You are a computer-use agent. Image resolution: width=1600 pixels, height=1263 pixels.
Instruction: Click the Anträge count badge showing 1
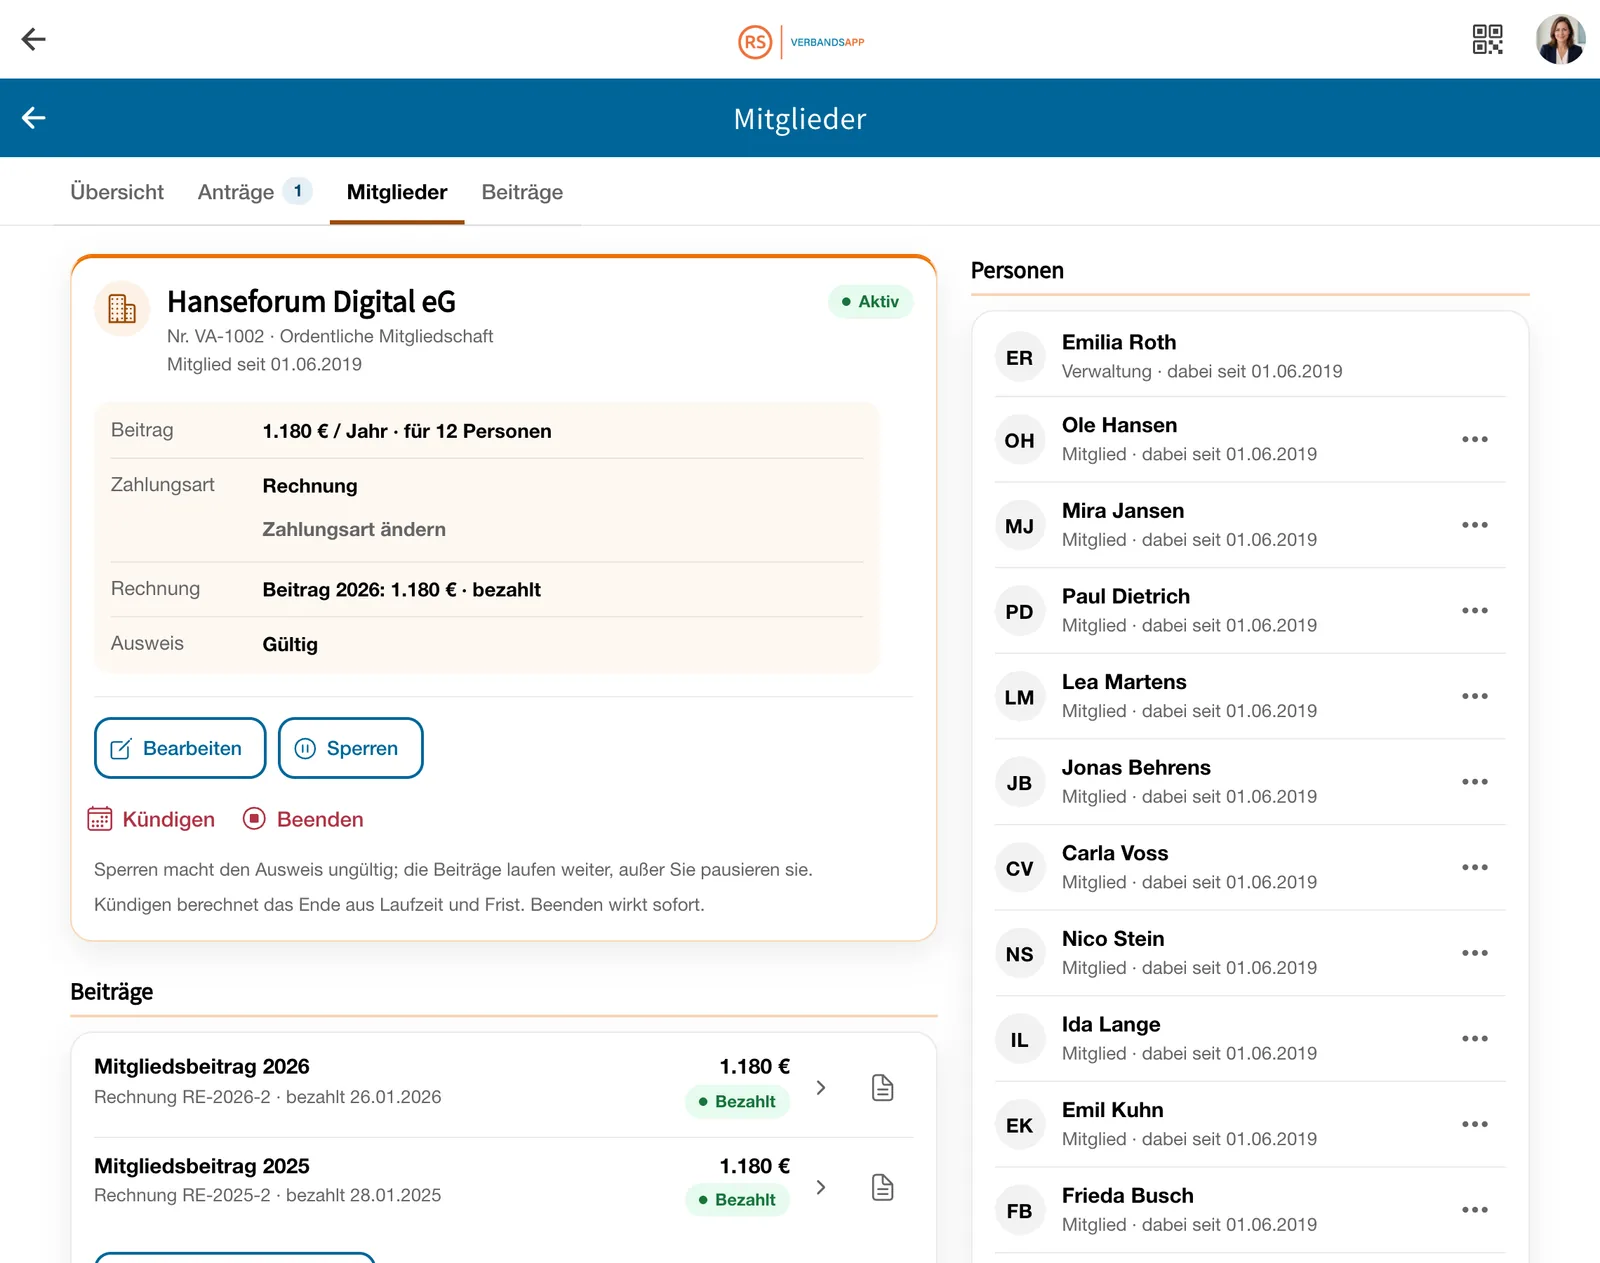(x=297, y=191)
